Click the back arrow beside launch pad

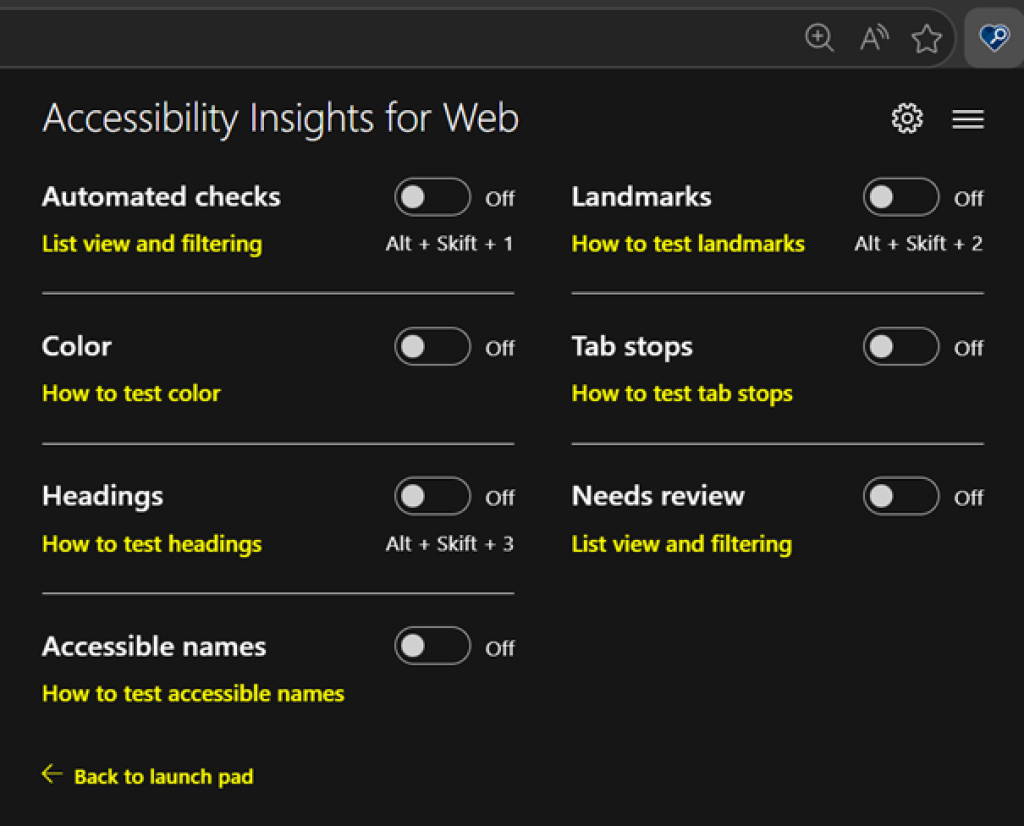[x=52, y=774]
